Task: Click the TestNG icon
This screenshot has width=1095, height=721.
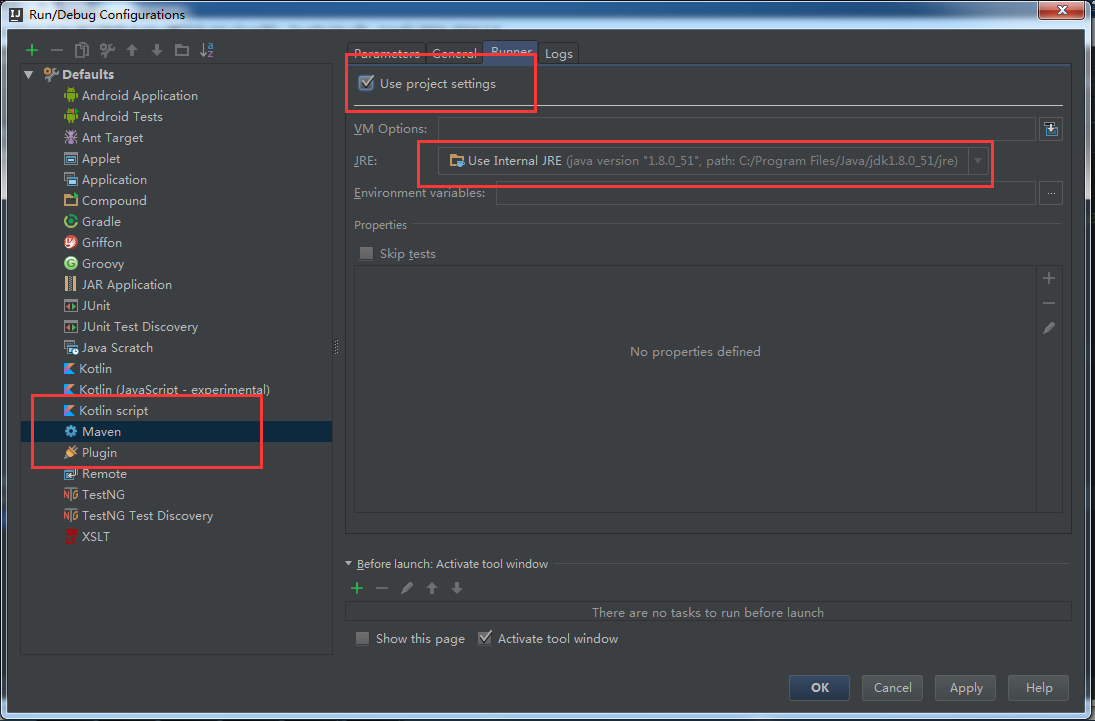Action: pyautogui.click(x=71, y=495)
